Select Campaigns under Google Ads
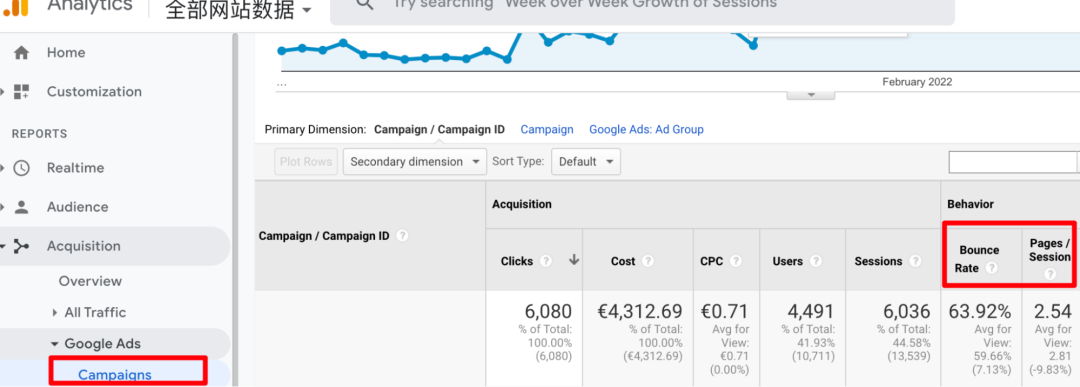Viewport: 1080px width, 387px height. (x=114, y=375)
